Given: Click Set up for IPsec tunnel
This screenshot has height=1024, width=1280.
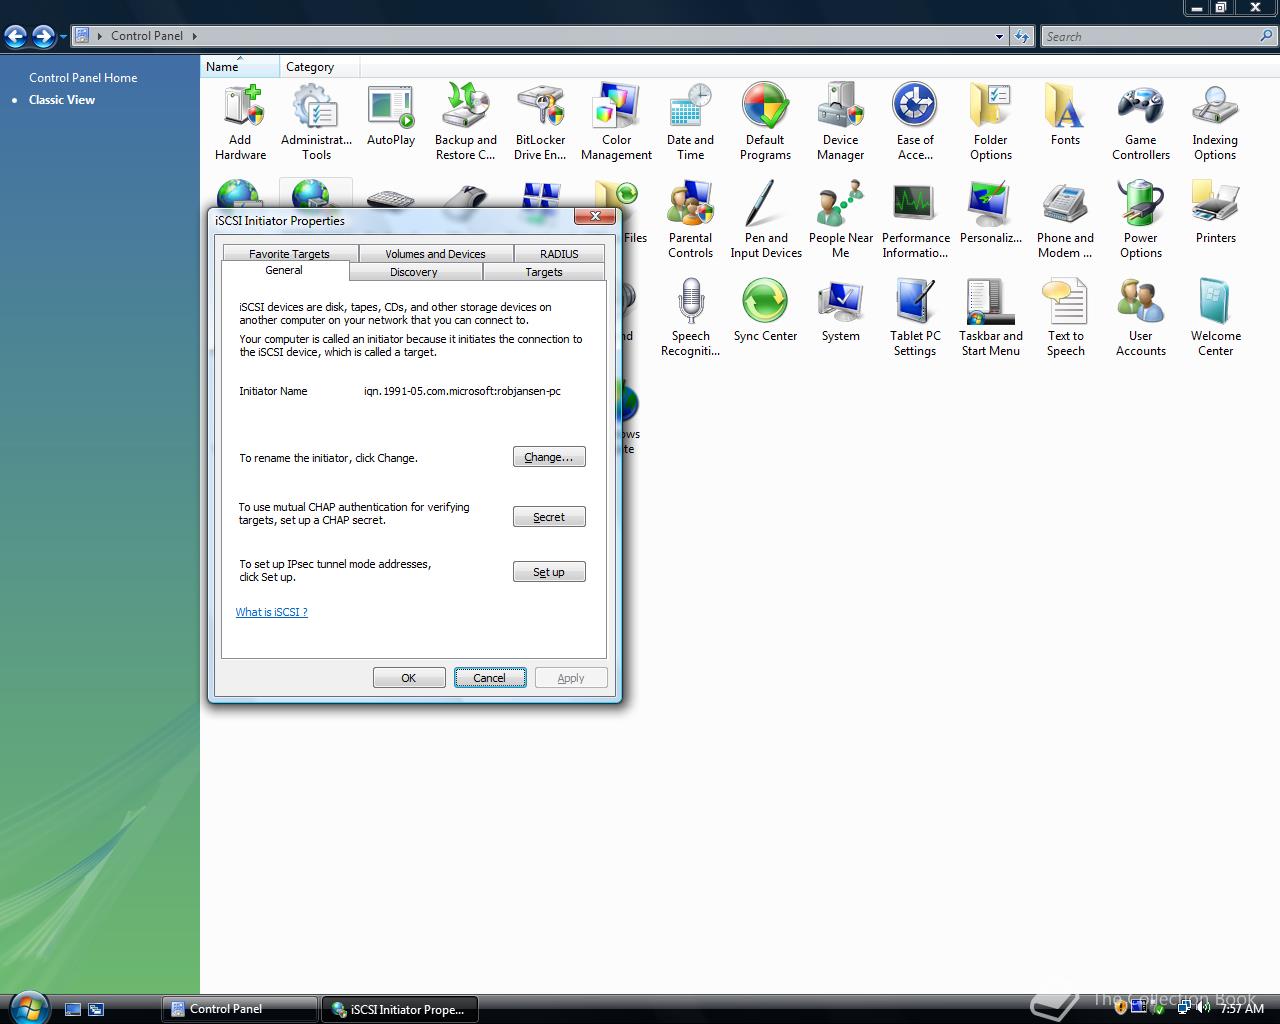Looking at the screenshot, I should [x=549, y=572].
